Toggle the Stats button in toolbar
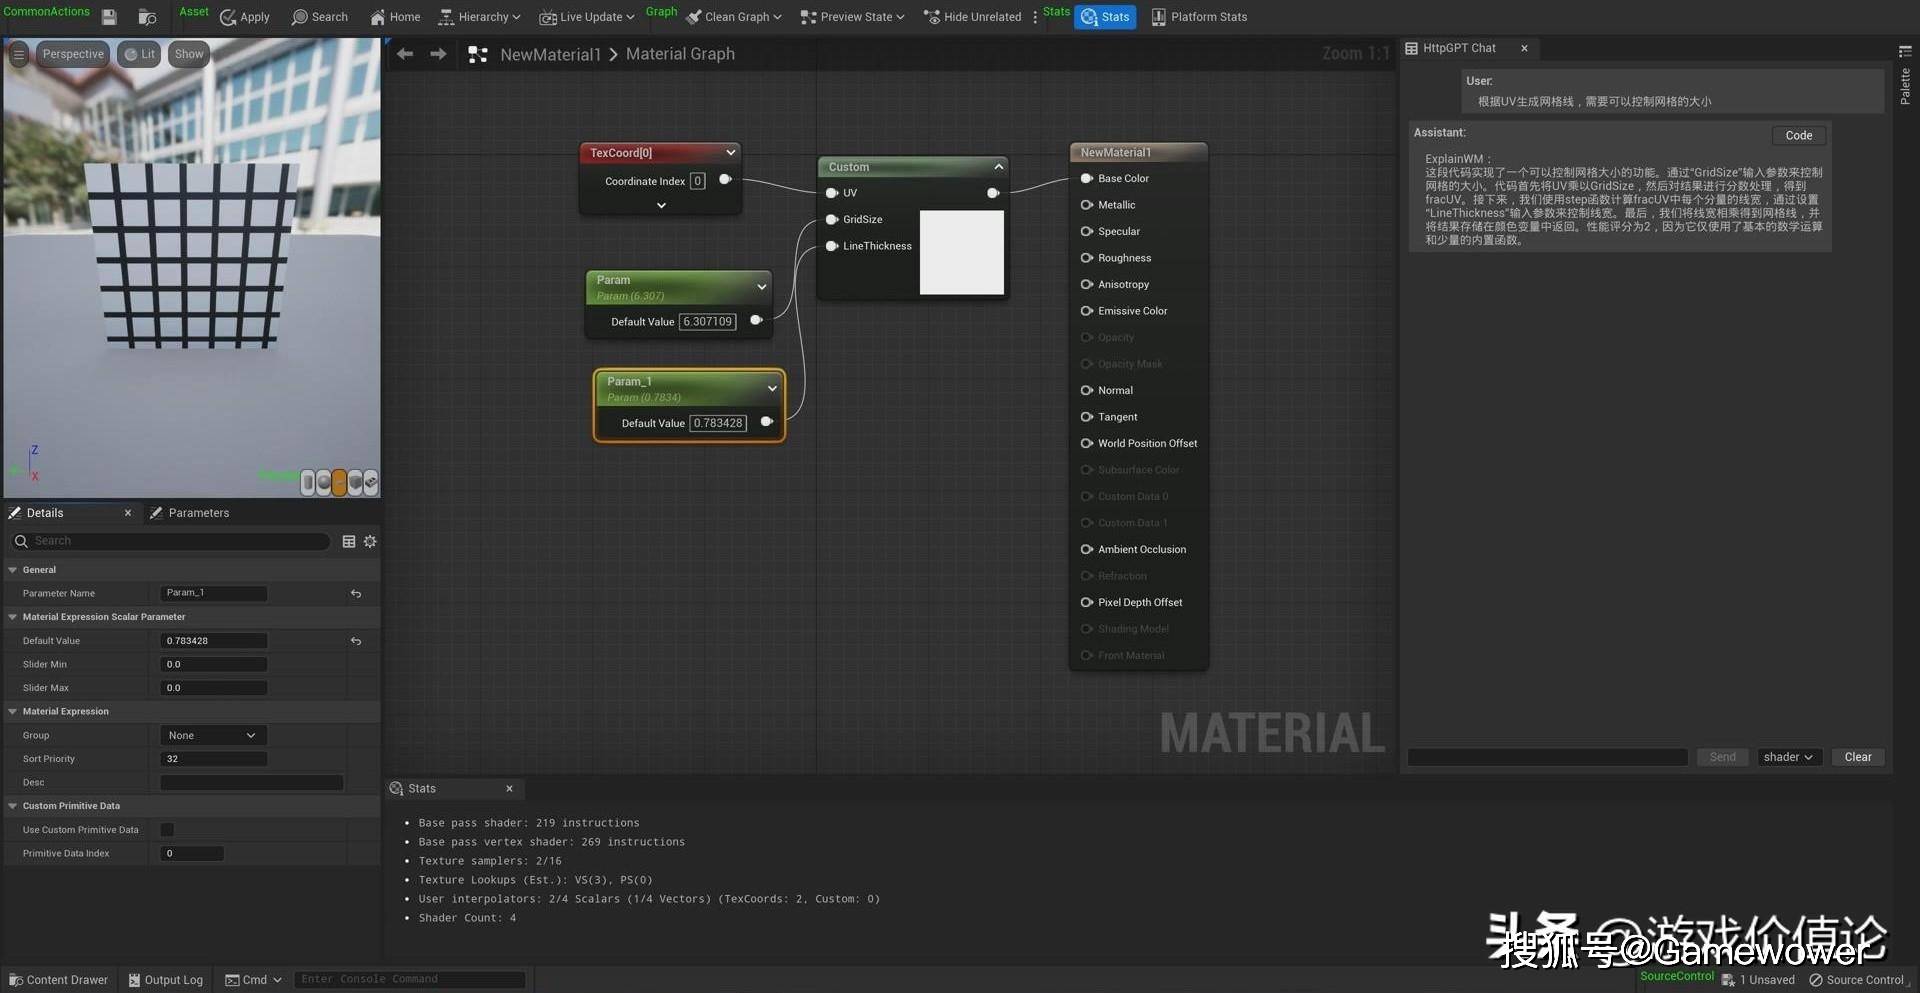 [x=1105, y=17]
